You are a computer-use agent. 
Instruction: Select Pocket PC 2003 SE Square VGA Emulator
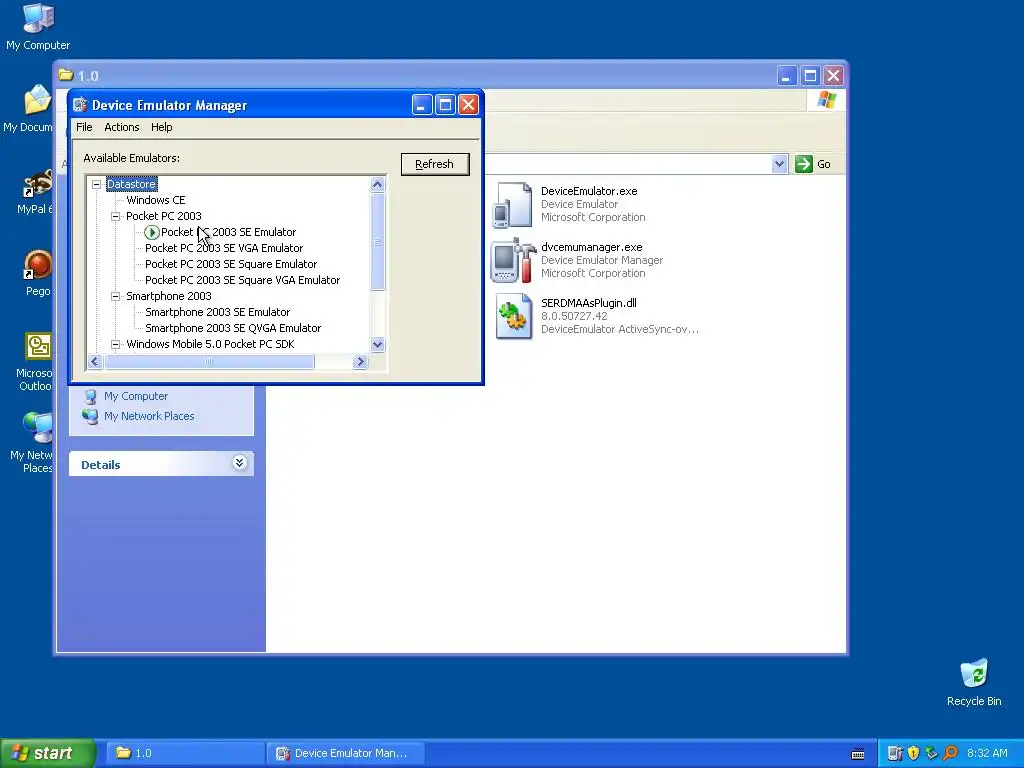click(x=242, y=280)
